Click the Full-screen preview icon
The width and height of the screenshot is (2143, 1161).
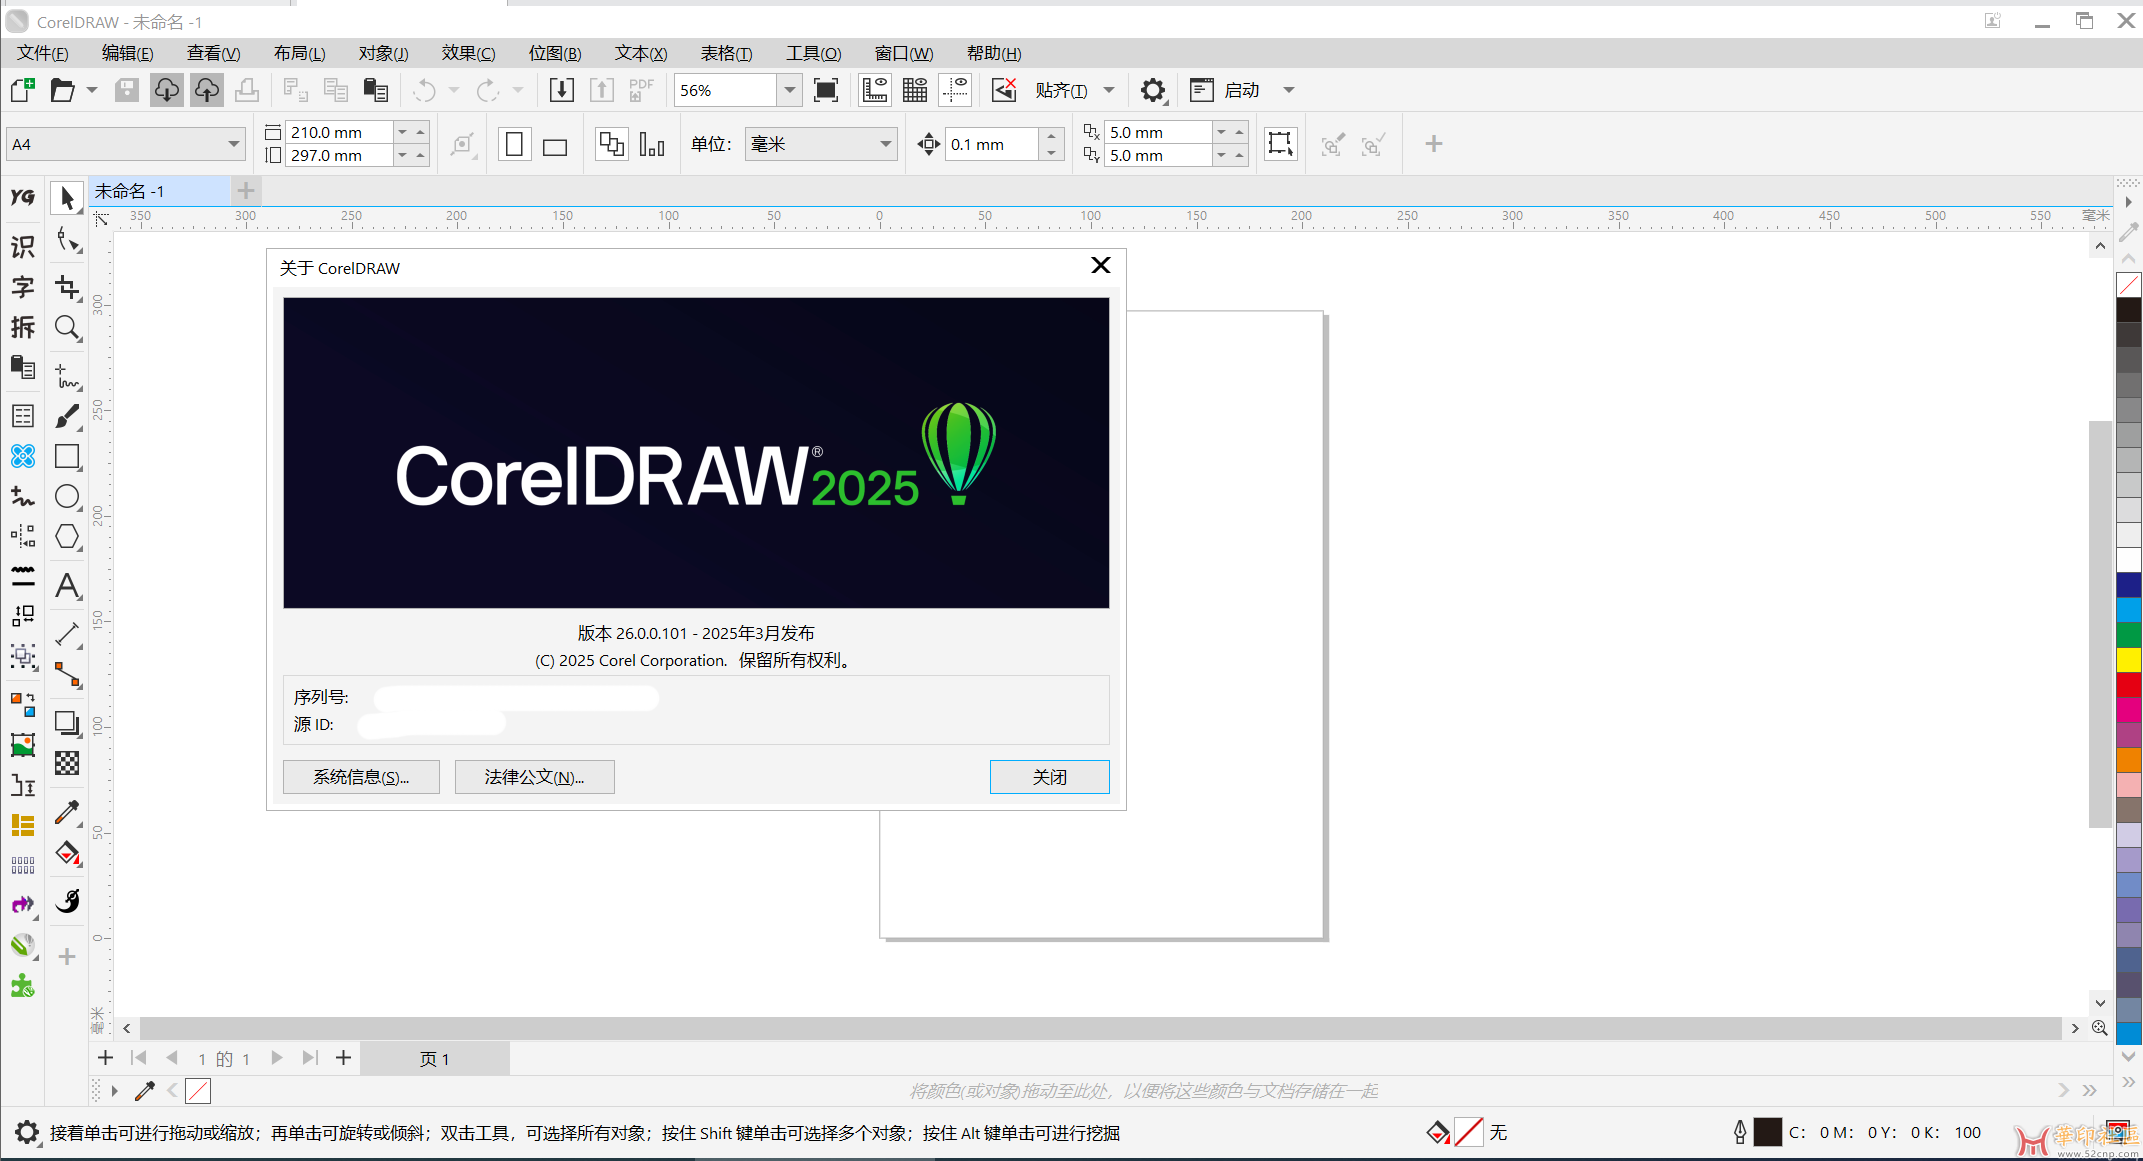click(826, 90)
